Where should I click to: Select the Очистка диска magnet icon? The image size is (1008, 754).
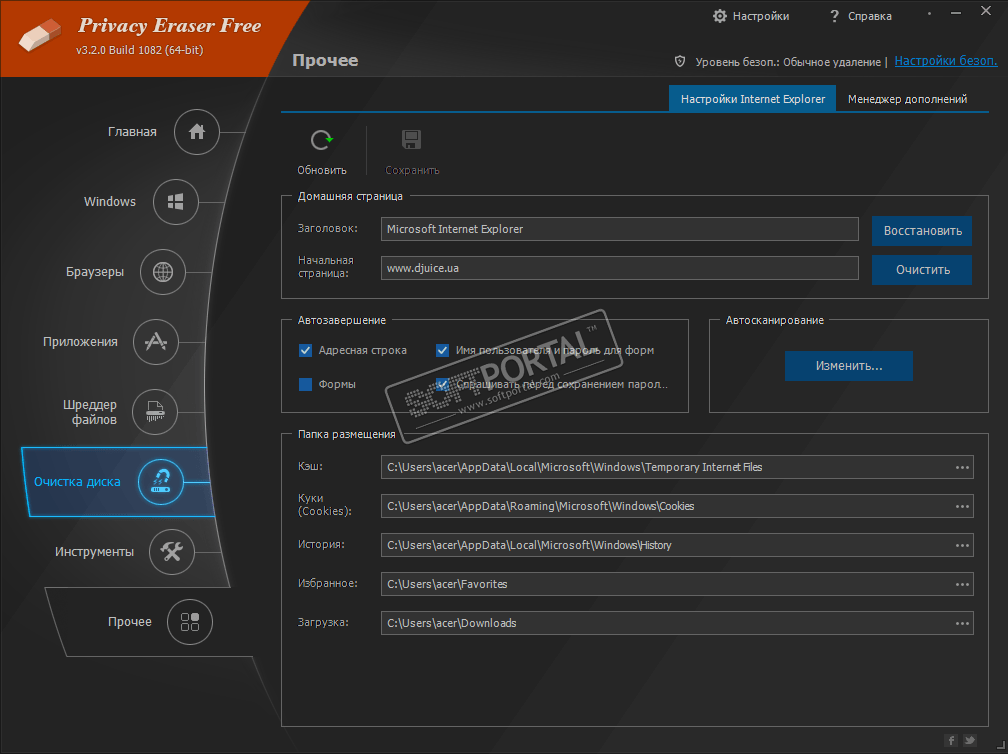coord(161,482)
